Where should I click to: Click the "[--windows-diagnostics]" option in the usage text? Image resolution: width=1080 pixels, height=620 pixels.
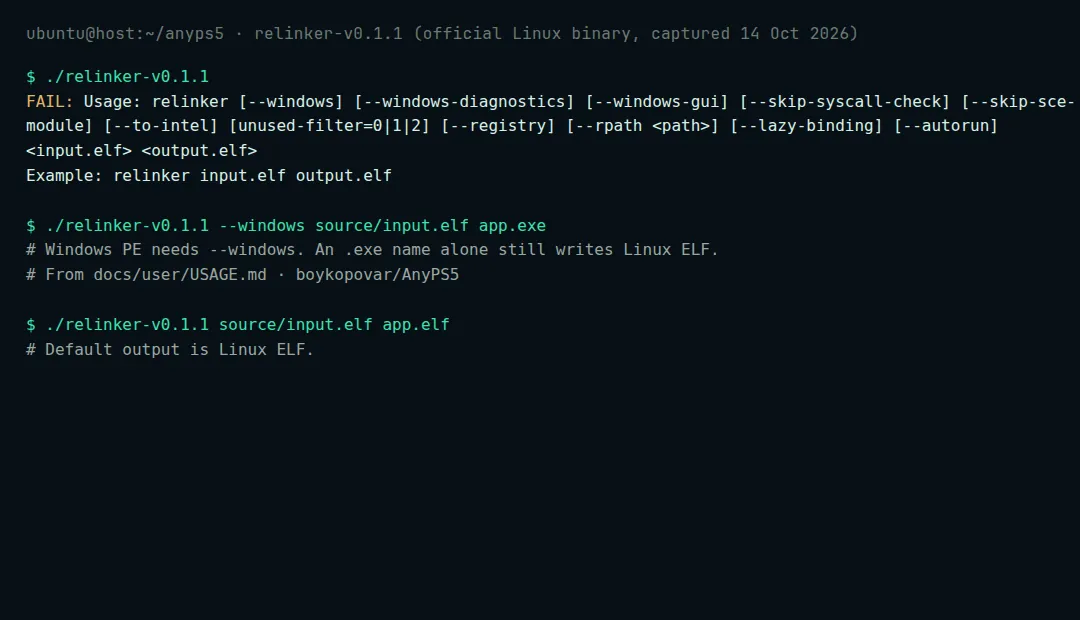coord(464,101)
